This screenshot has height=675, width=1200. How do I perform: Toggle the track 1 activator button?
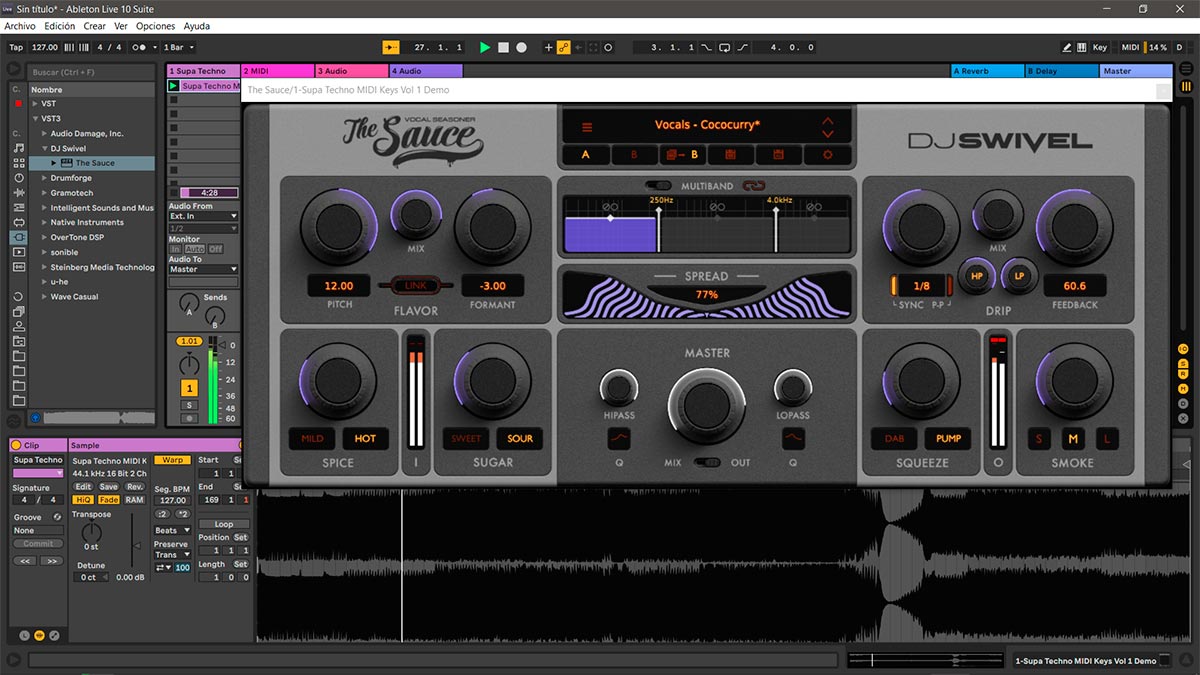189,387
